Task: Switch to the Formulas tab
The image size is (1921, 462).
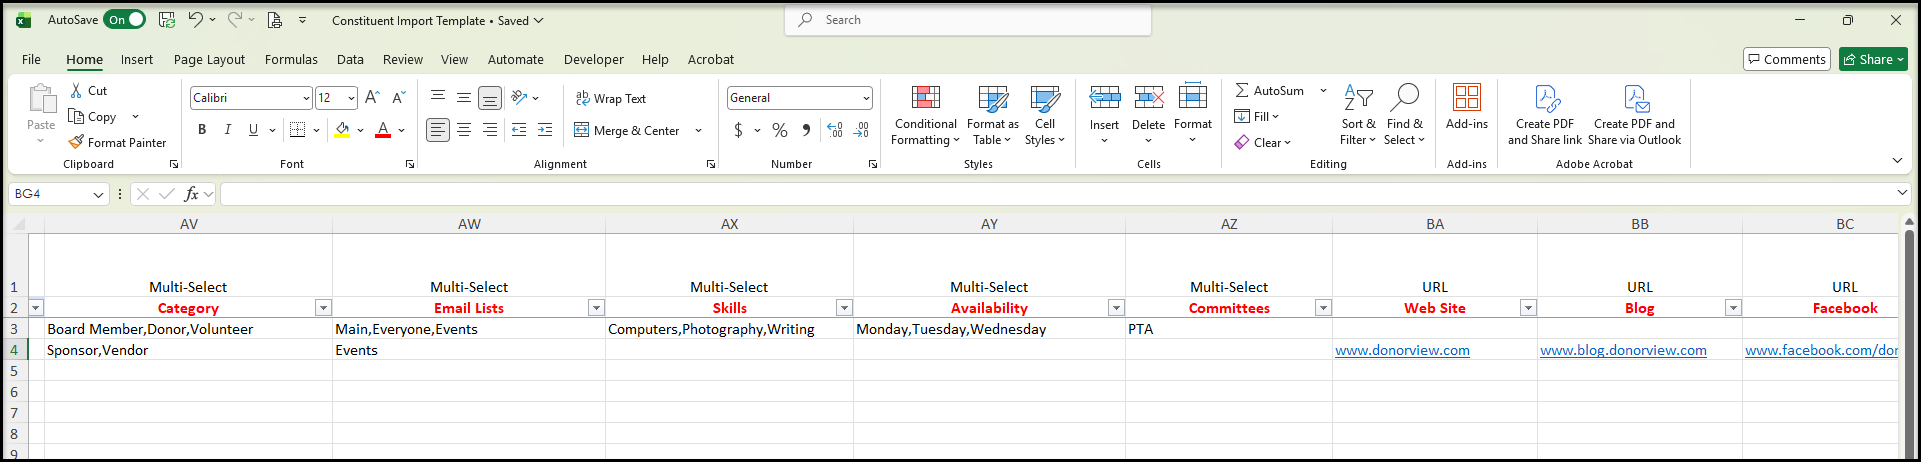Action: [x=291, y=60]
